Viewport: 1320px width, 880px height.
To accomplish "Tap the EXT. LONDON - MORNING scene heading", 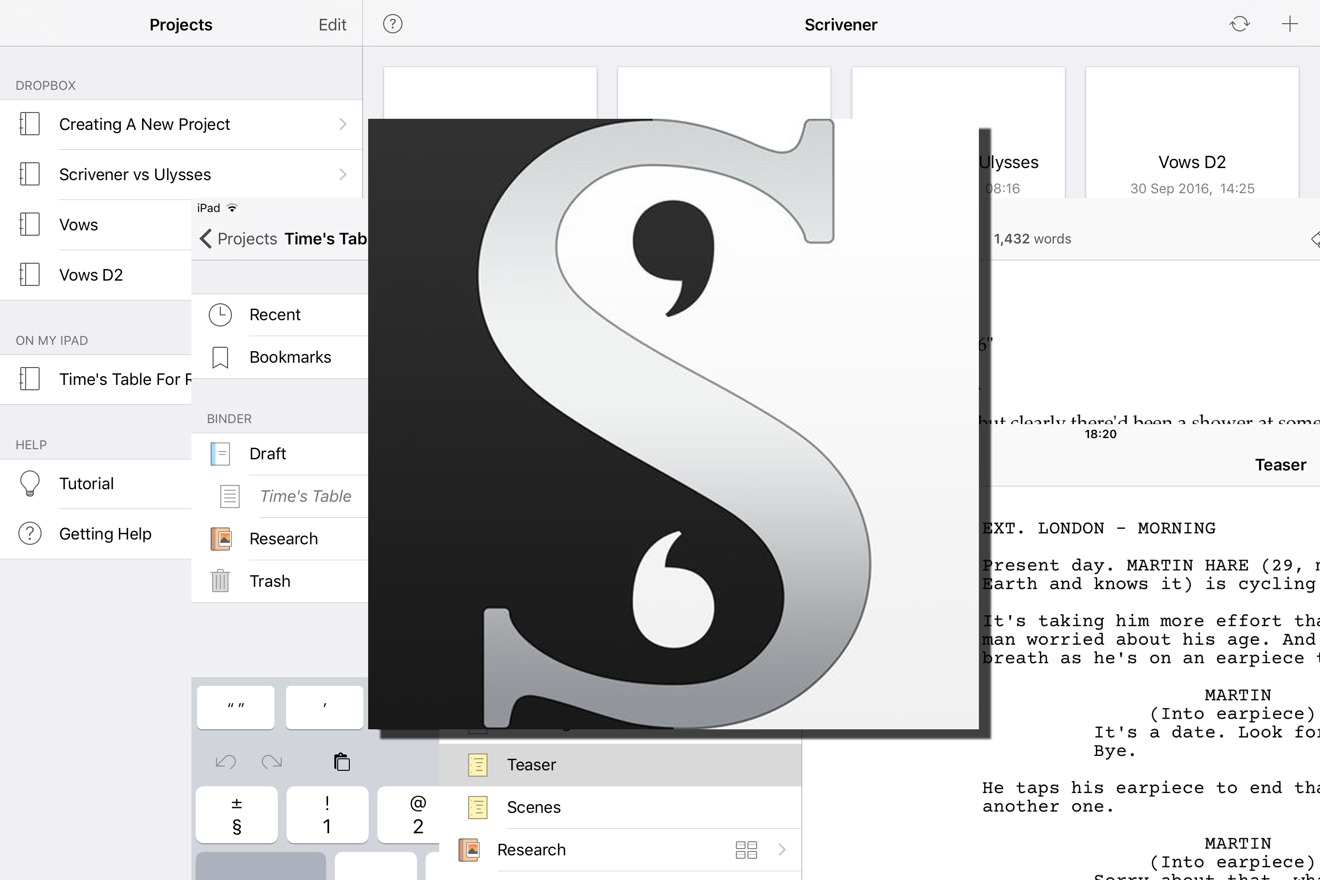I will (x=1099, y=528).
